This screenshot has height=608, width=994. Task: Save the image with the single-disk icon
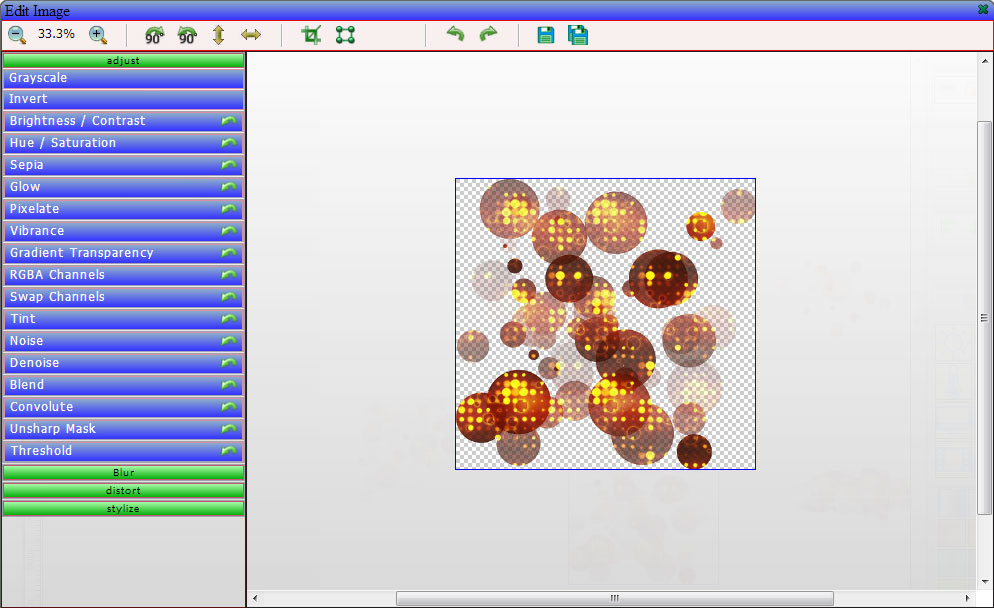[x=545, y=36]
